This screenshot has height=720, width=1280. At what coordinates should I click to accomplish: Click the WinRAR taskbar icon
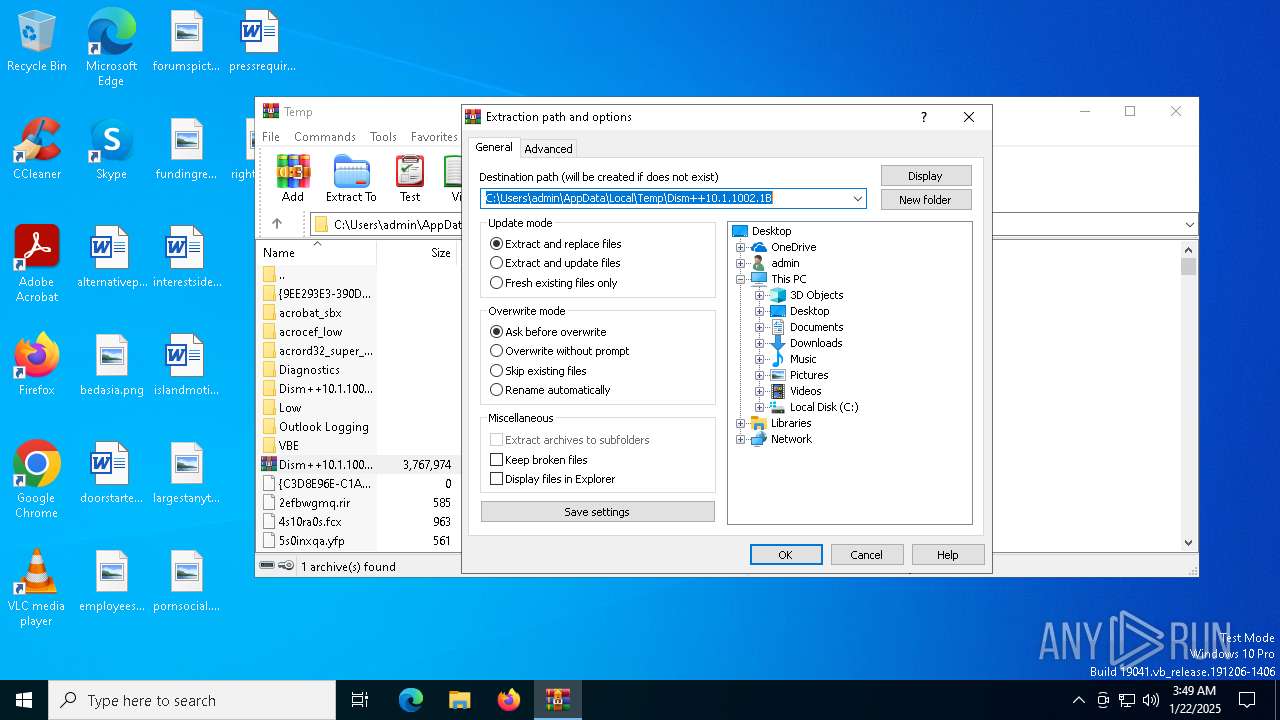click(557, 700)
